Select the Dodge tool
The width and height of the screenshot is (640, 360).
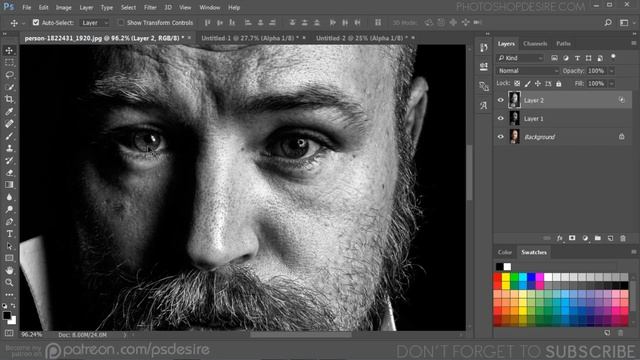tap(9, 209)
